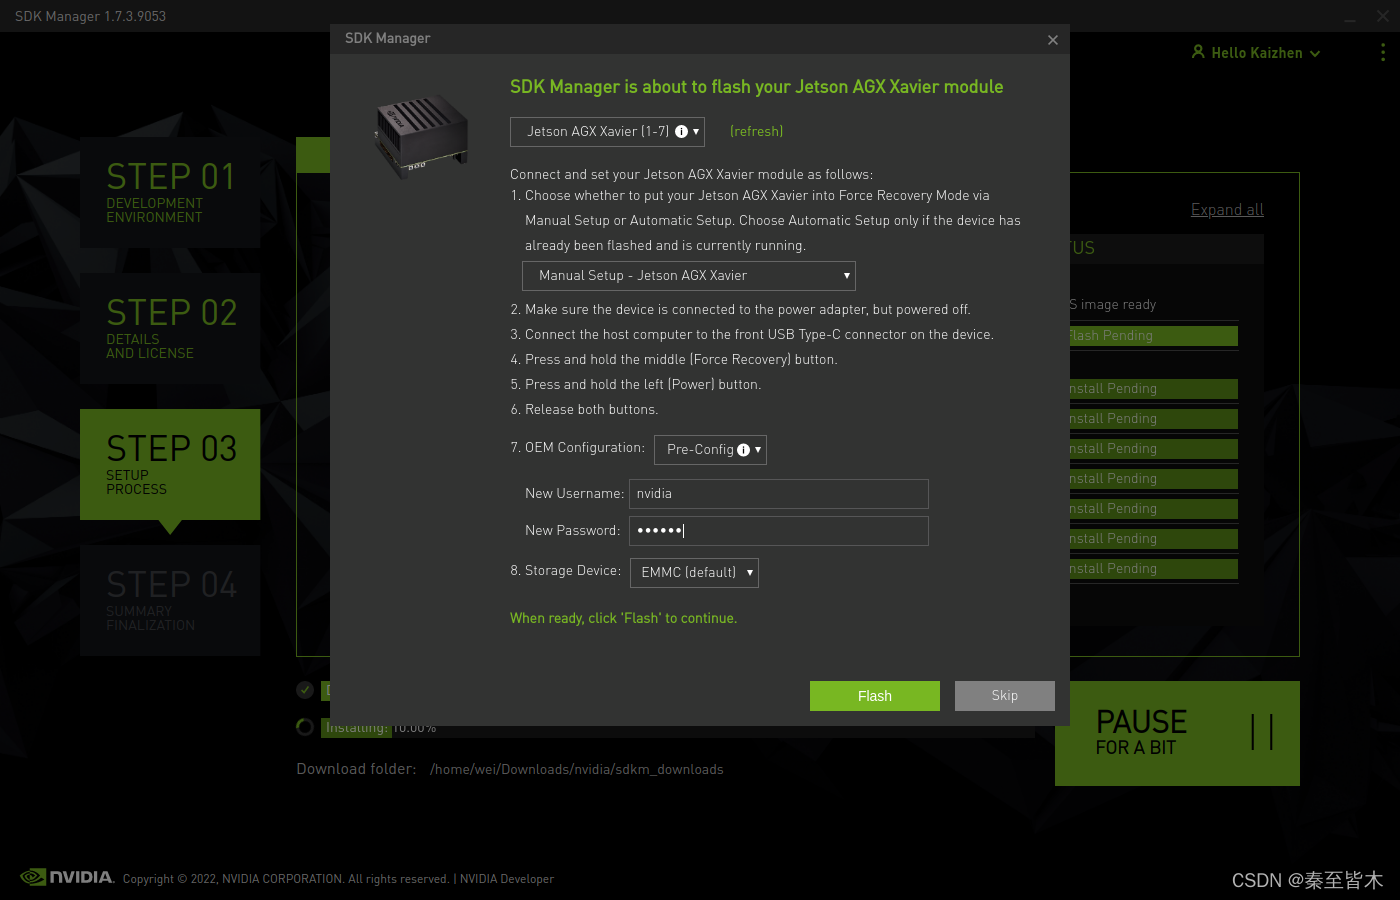This screenshot has height=900, width=1400.
Task: Click the info icon beside Pre-Config
Action: pyautogui.click(x=743, y=450)
